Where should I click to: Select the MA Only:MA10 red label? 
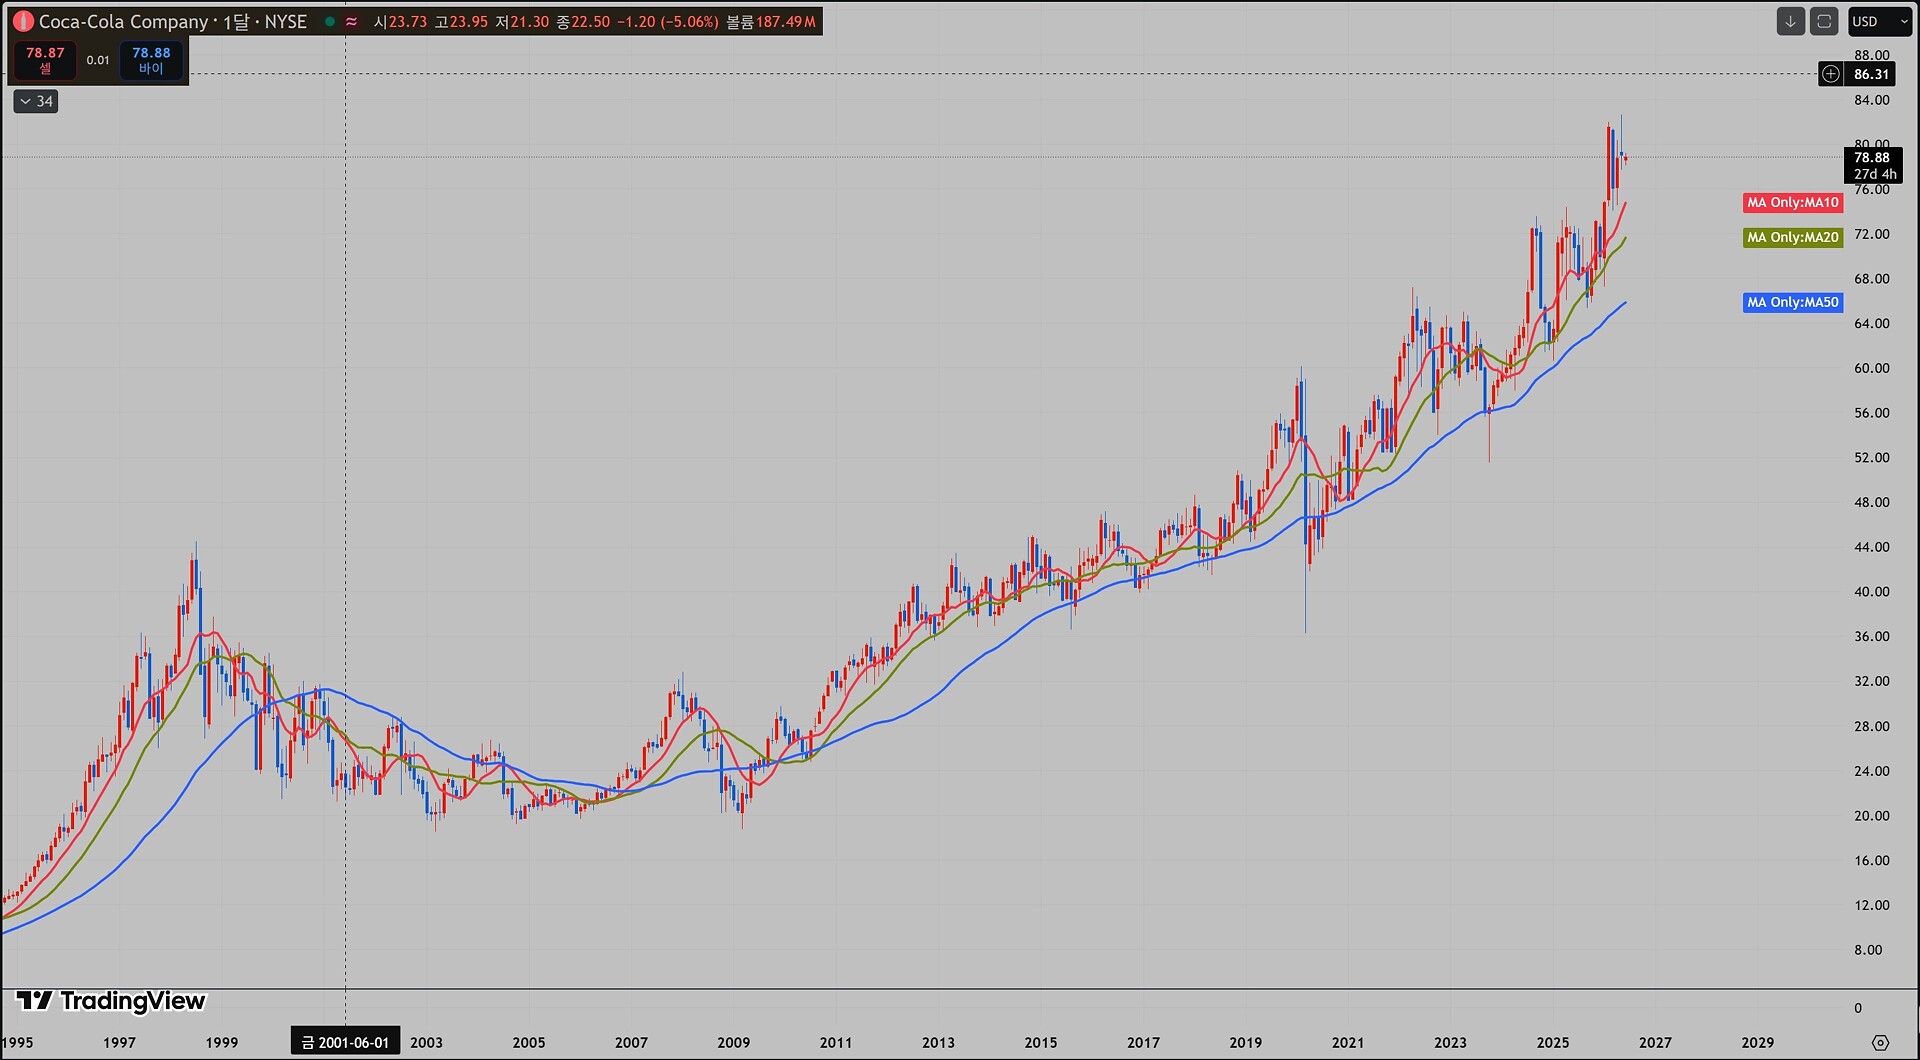(1793, 203)
